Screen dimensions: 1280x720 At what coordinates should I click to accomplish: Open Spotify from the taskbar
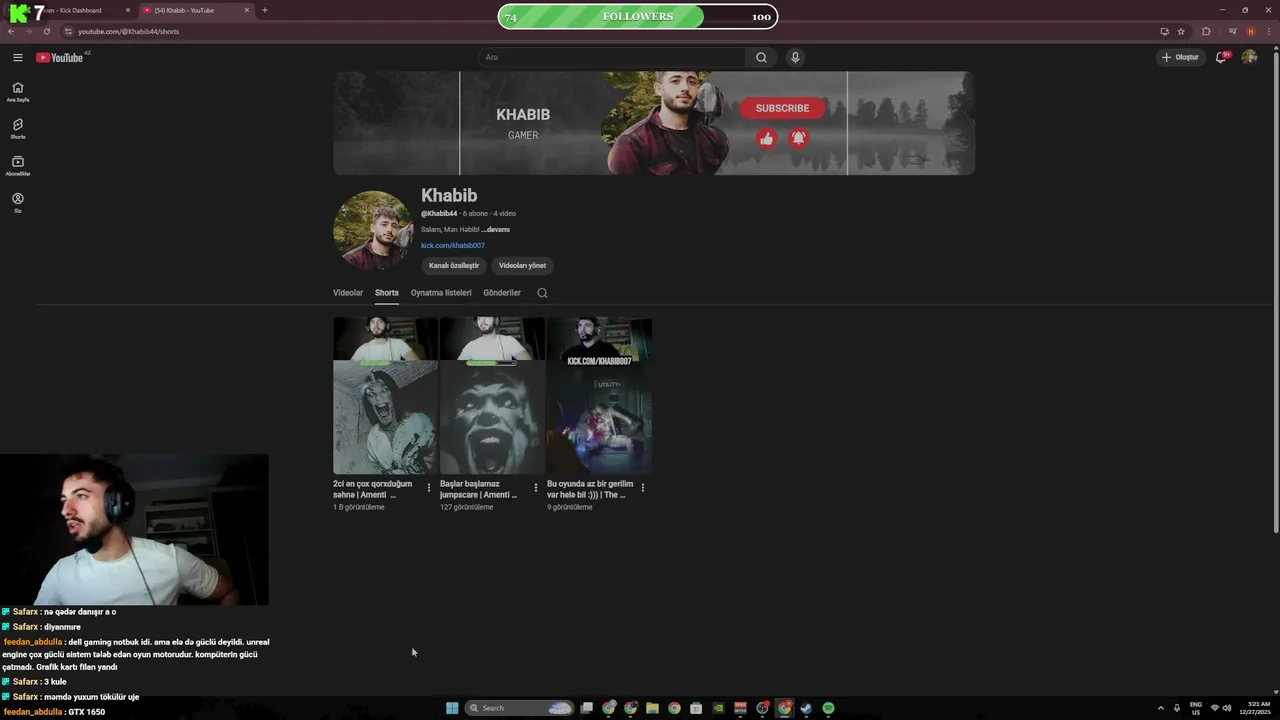828,708
